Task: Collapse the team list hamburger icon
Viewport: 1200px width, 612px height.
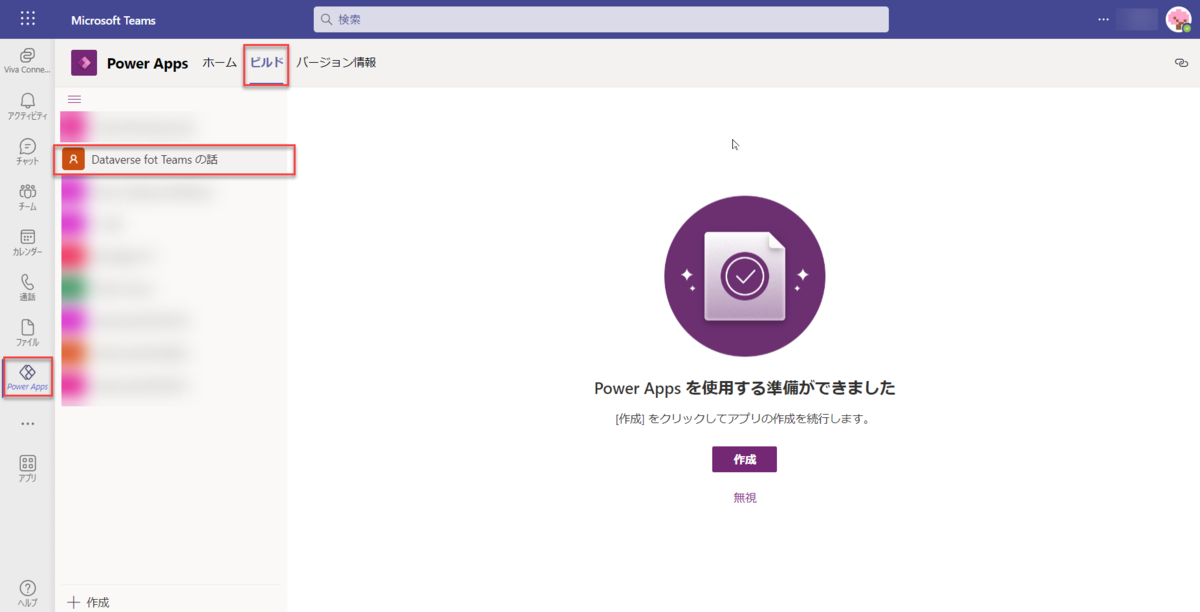Action: 74,99
